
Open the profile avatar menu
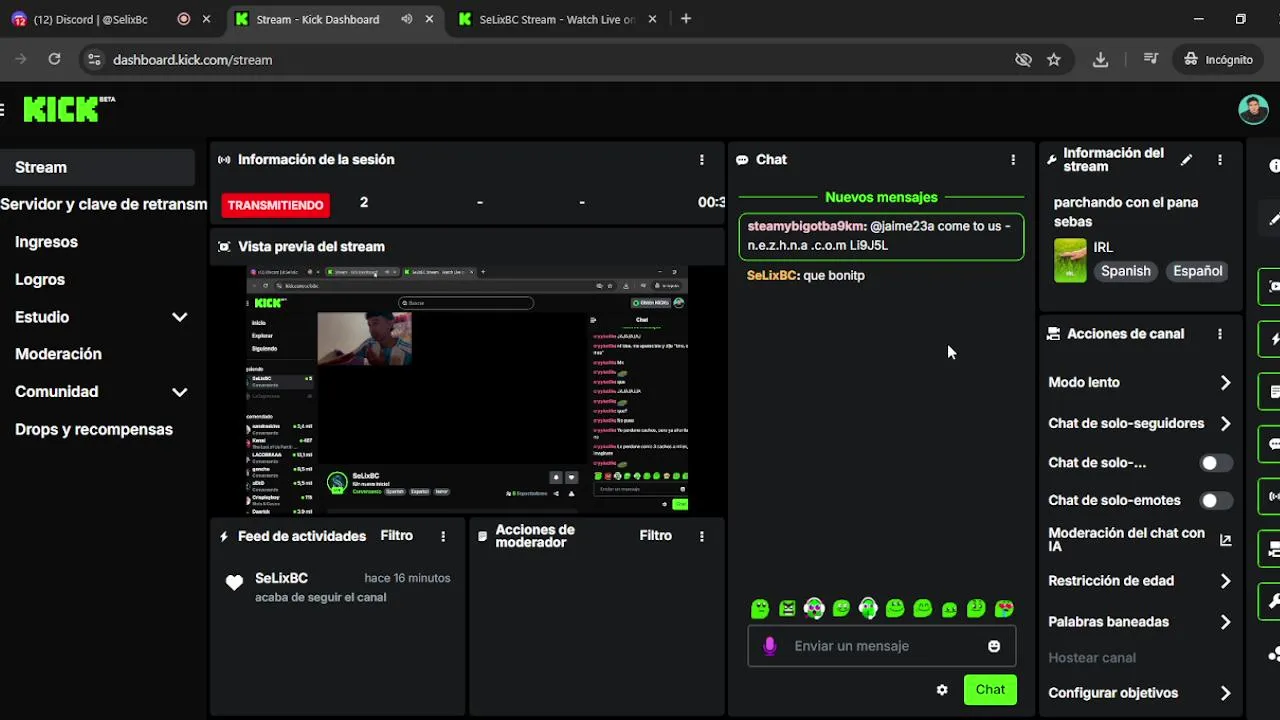click(x=1253, y=109)
